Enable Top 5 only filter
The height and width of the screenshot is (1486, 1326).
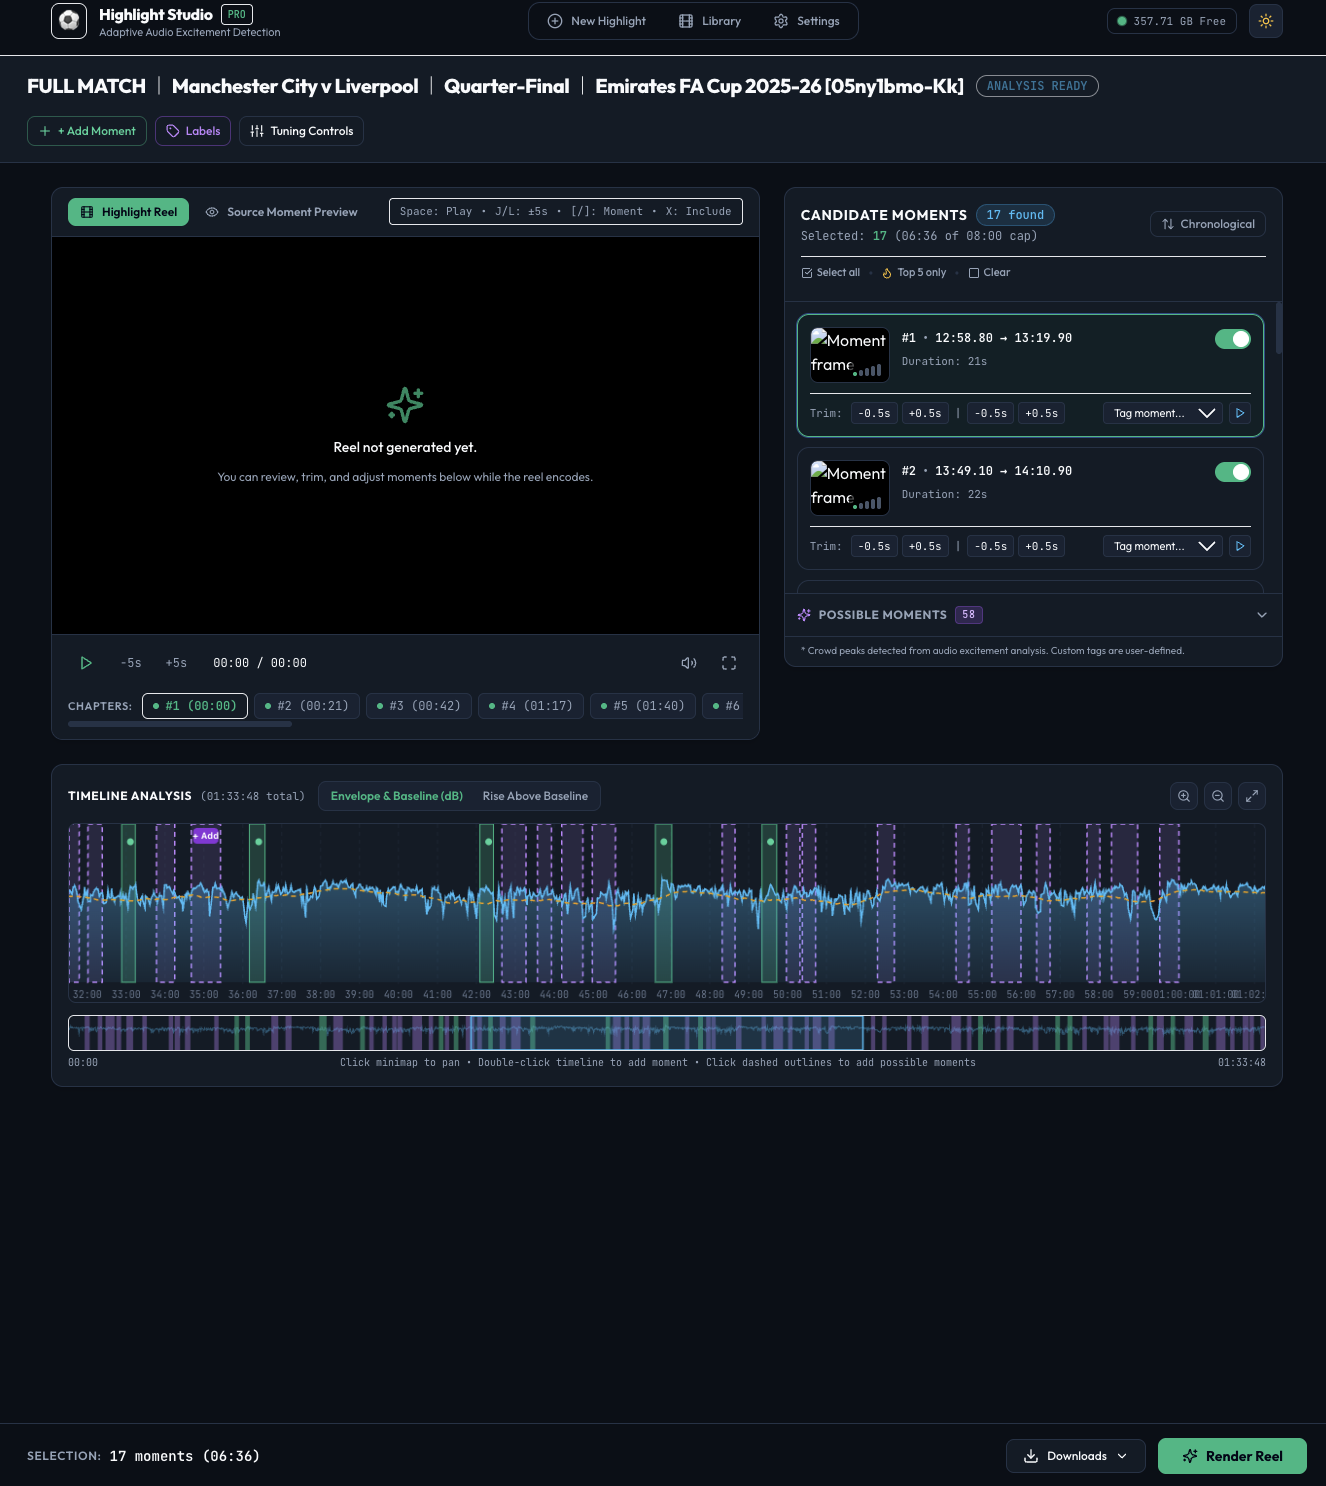[x=914, y=272]
